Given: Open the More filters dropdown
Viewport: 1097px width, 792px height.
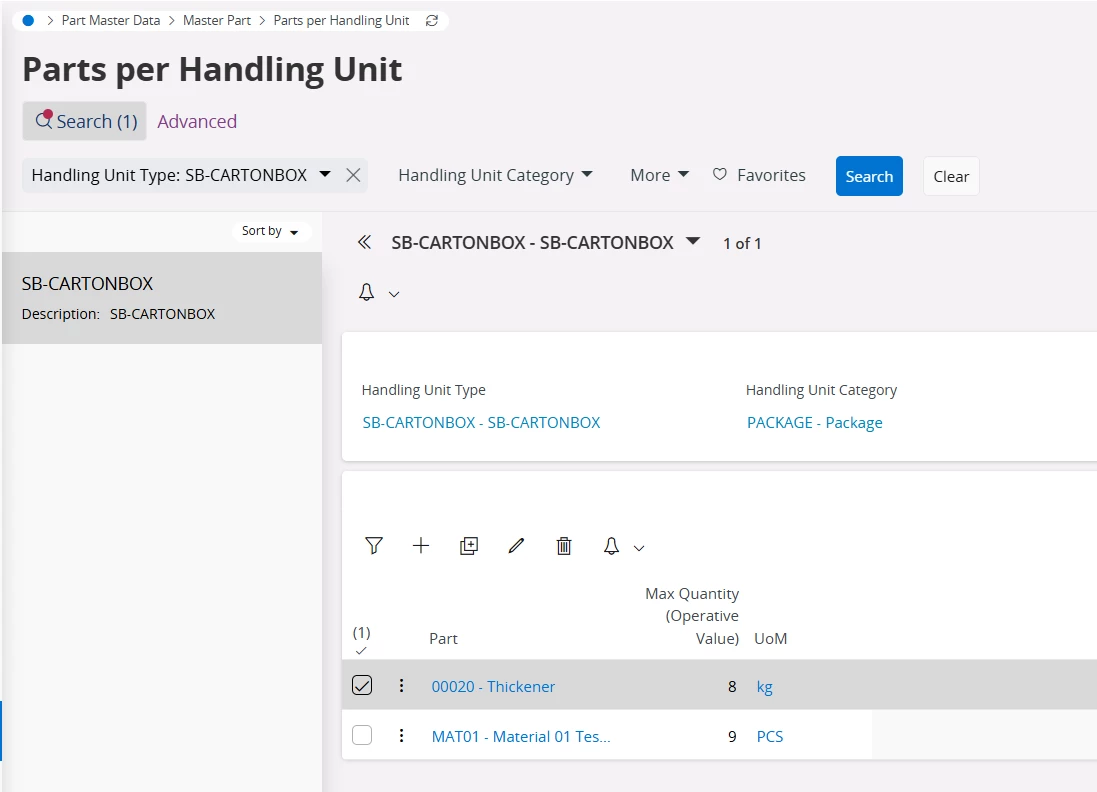Looking at the screenshot, I should (660, 175).
